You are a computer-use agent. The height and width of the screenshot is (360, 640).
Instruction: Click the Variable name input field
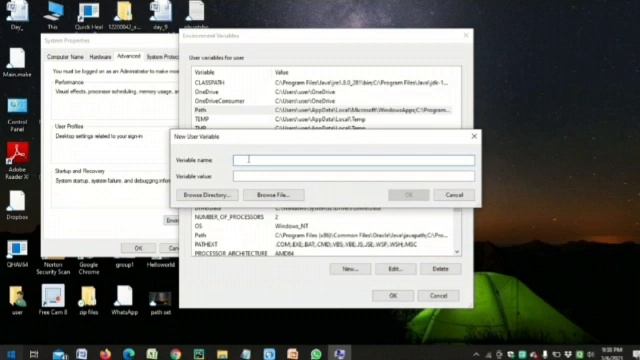point(353,160)
